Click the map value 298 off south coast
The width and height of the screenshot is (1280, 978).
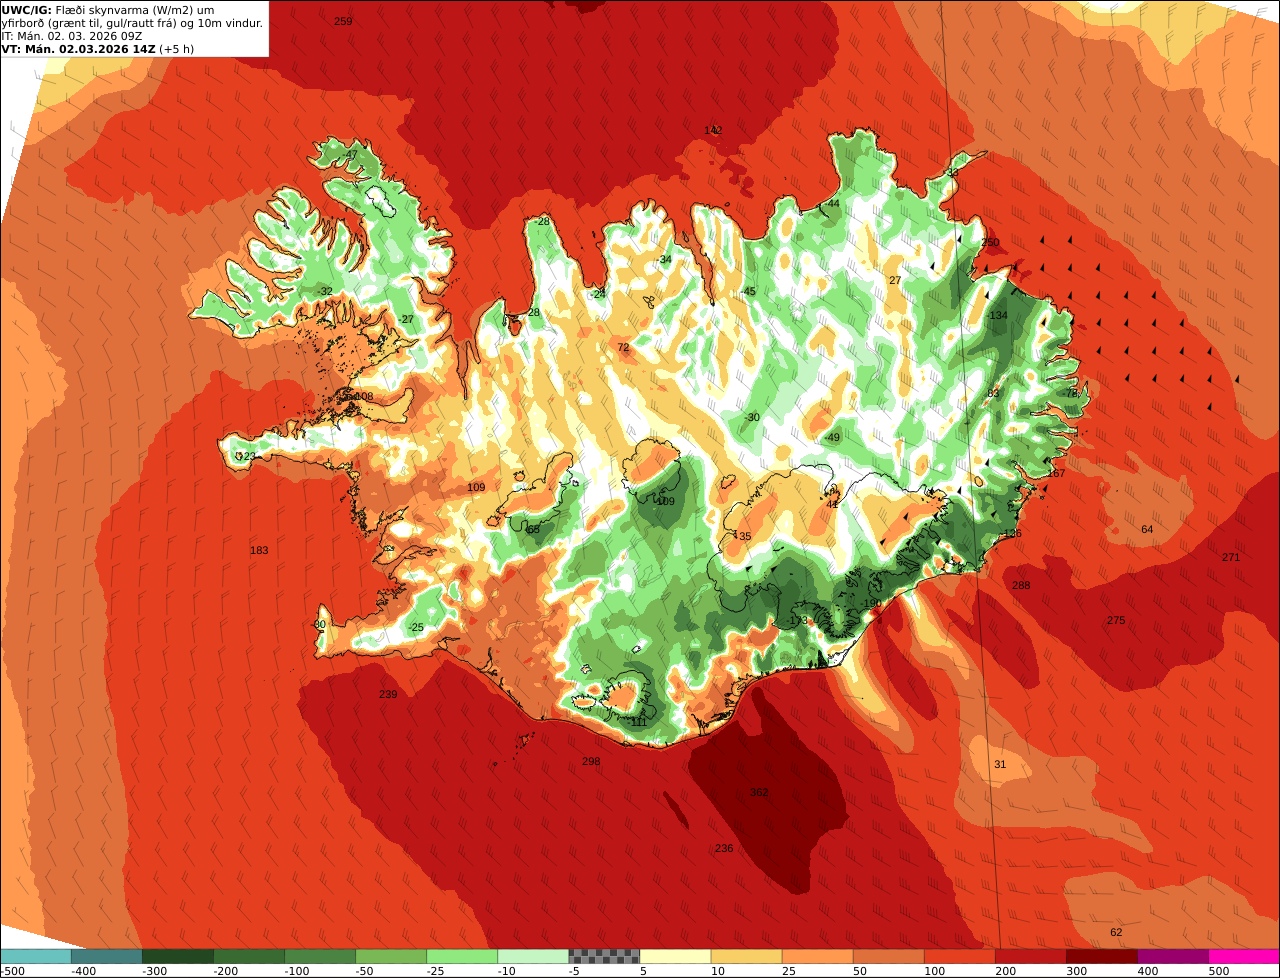(591, 761)
